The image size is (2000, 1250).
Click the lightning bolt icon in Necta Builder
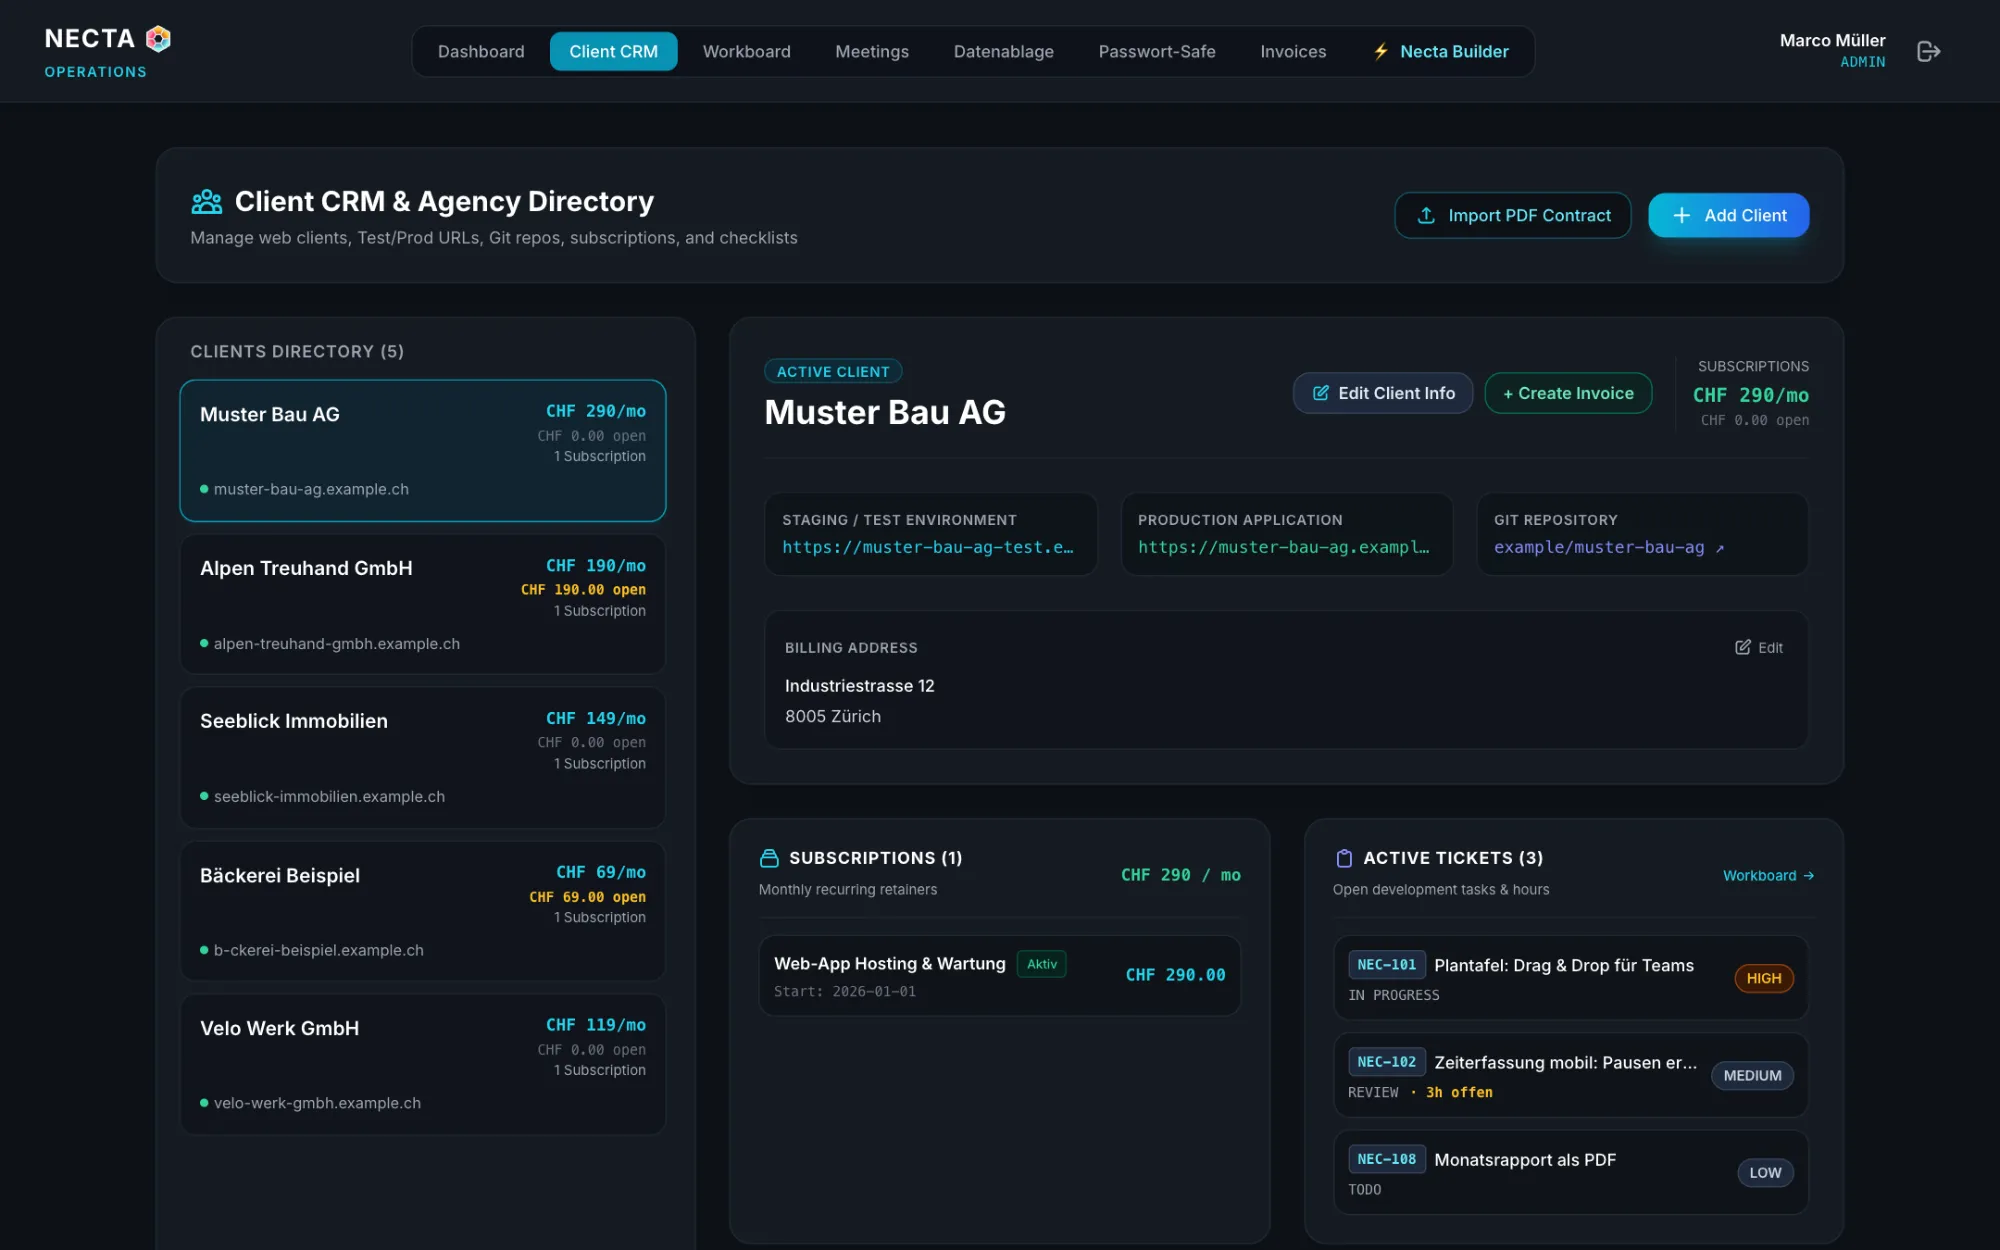pos(1381,51)
